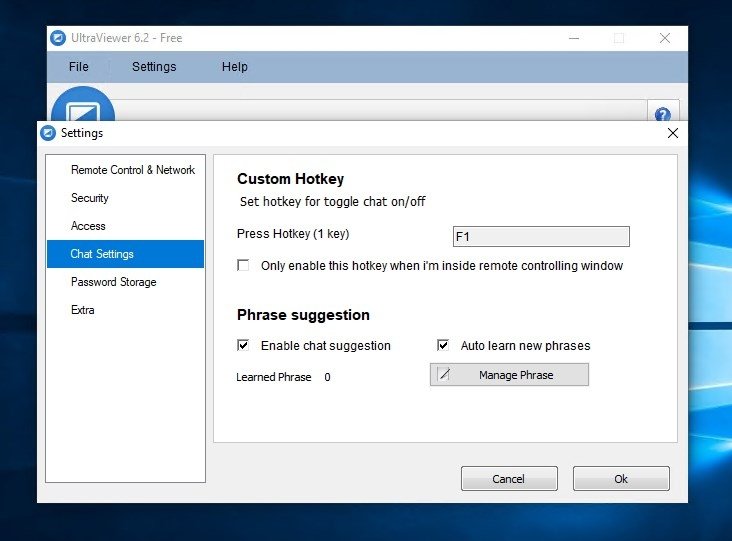Open the Help menu

coord(234,67)
